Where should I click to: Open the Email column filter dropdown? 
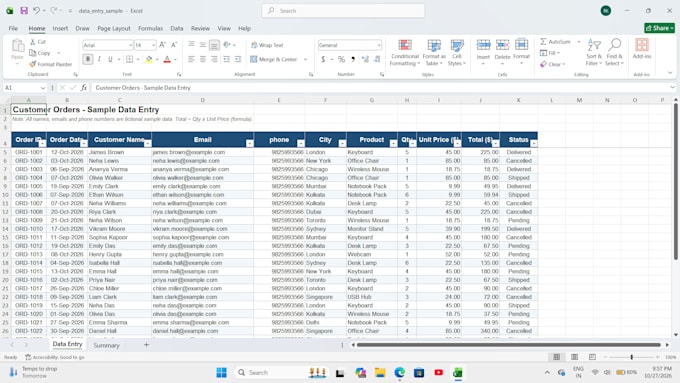(249, 143)
